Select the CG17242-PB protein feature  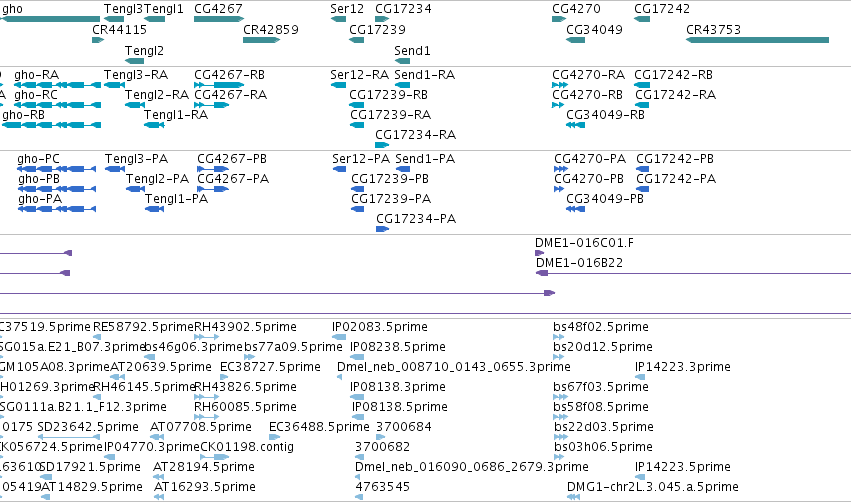point(643,169)
